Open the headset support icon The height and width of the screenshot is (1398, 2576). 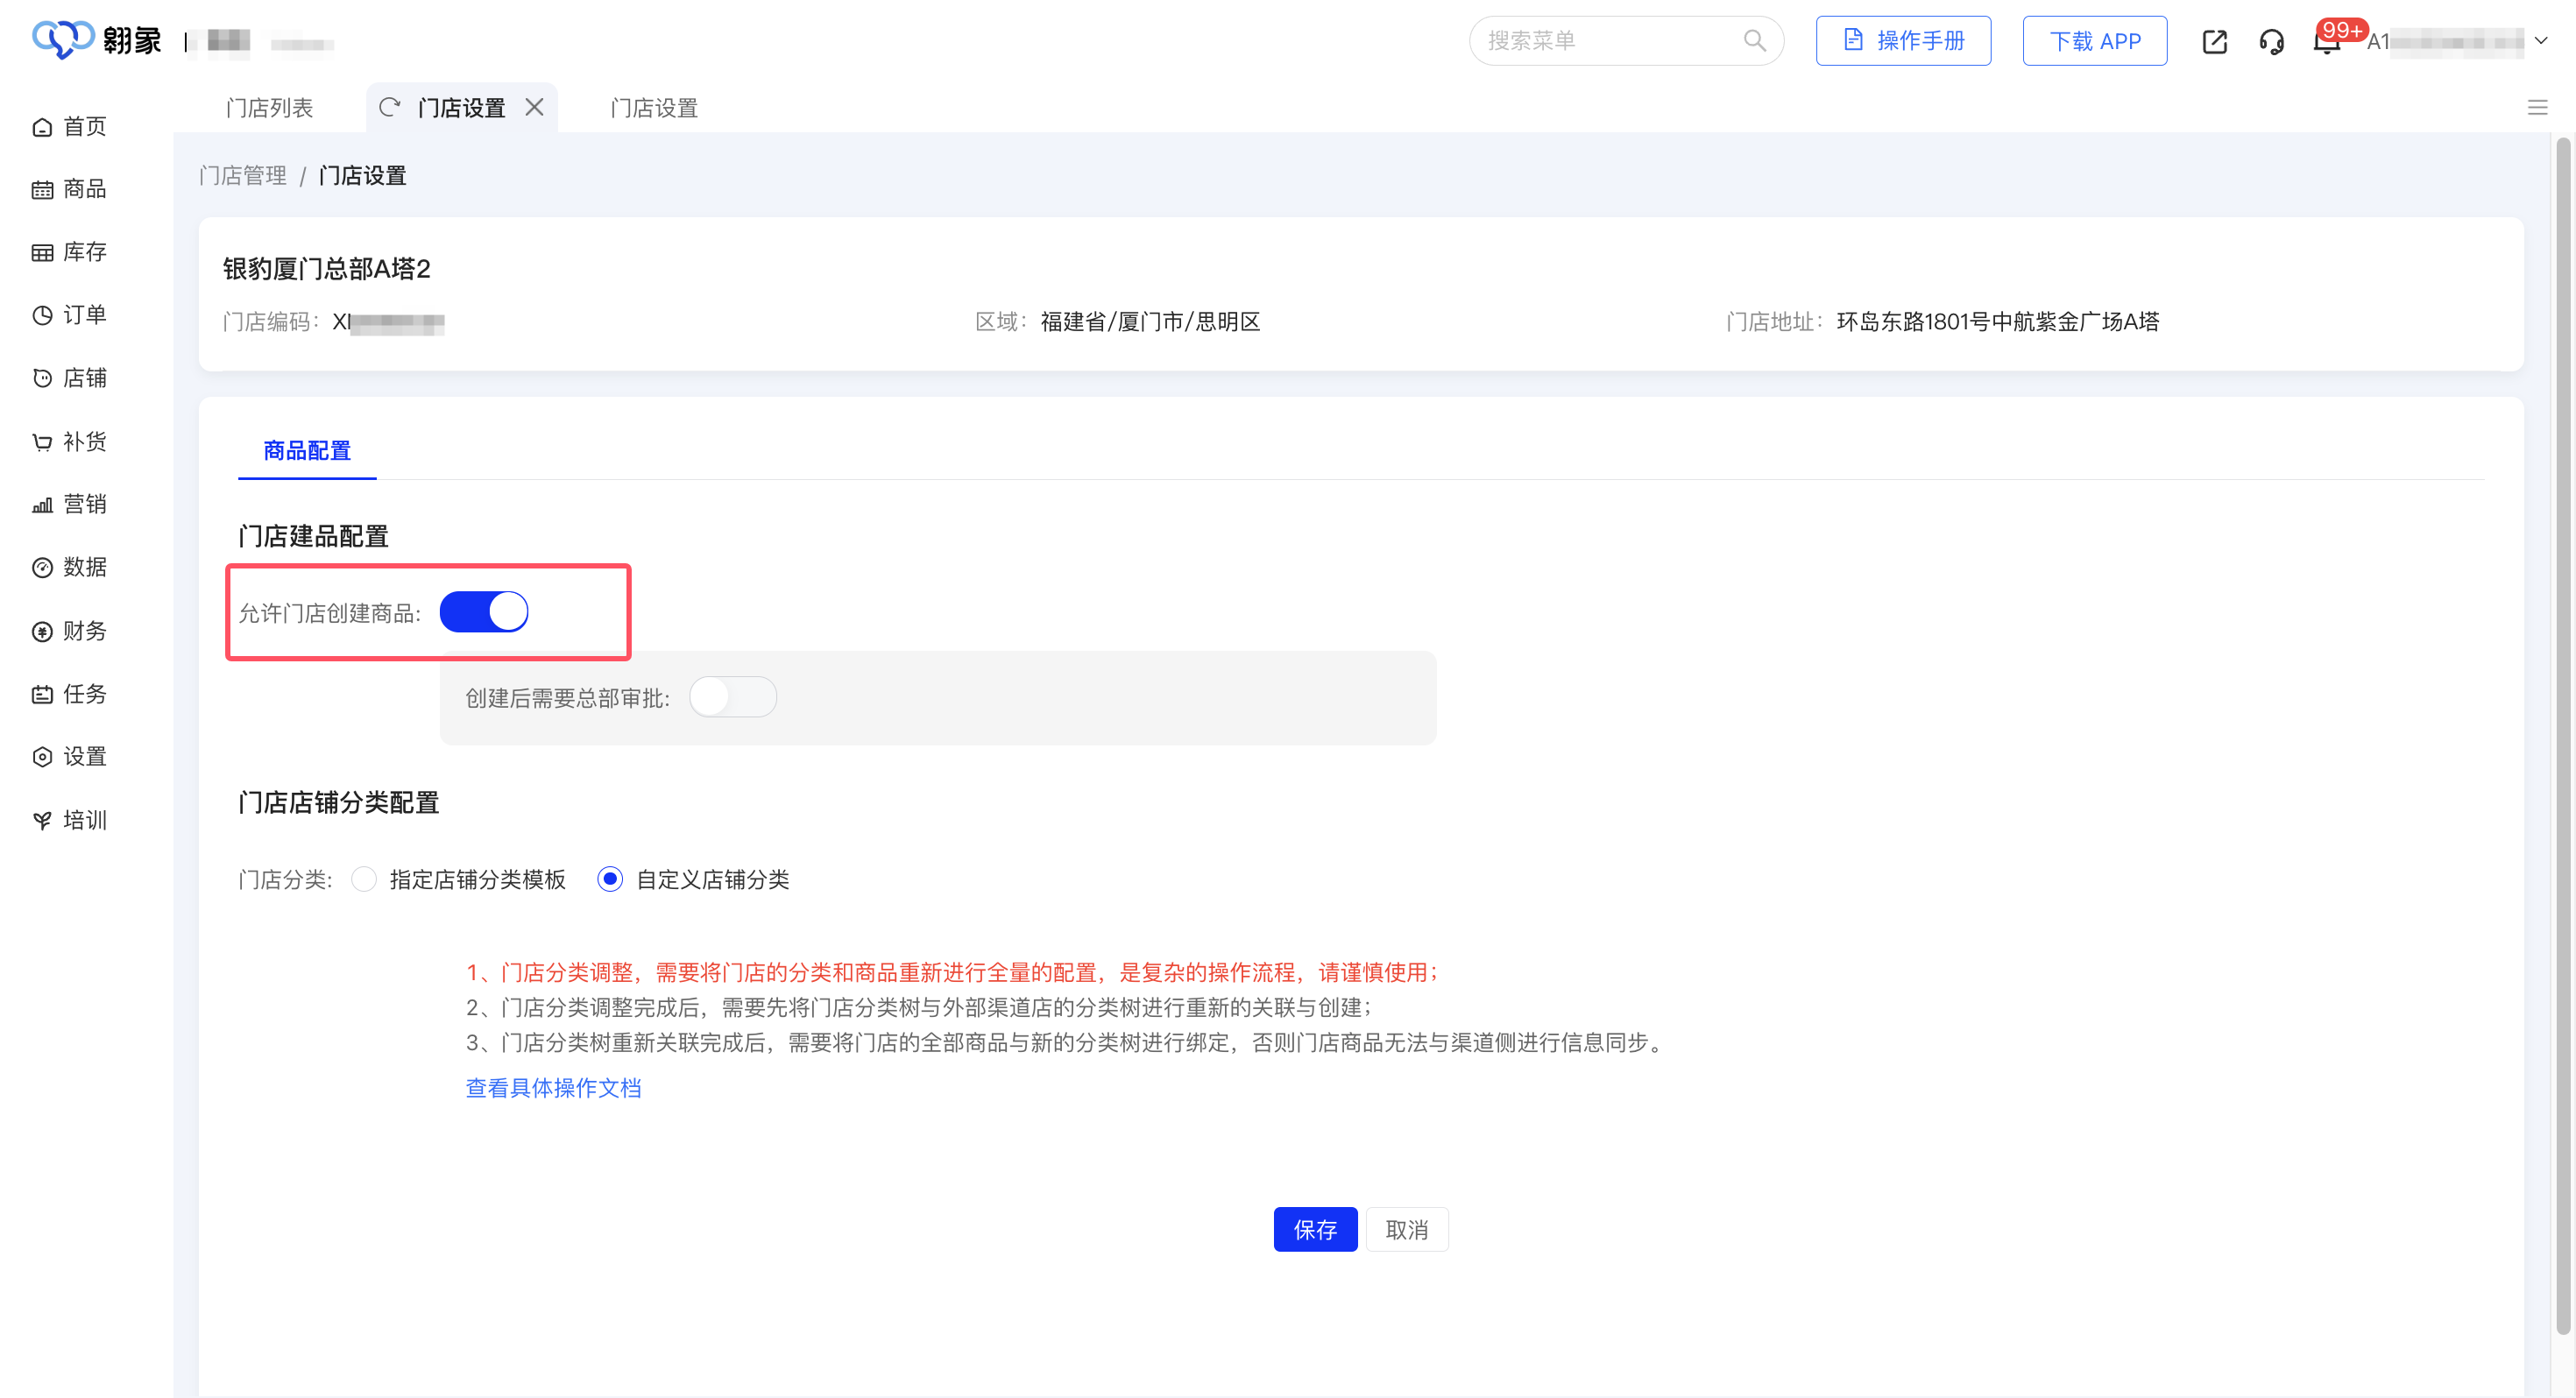click(x=2271, y=41)
